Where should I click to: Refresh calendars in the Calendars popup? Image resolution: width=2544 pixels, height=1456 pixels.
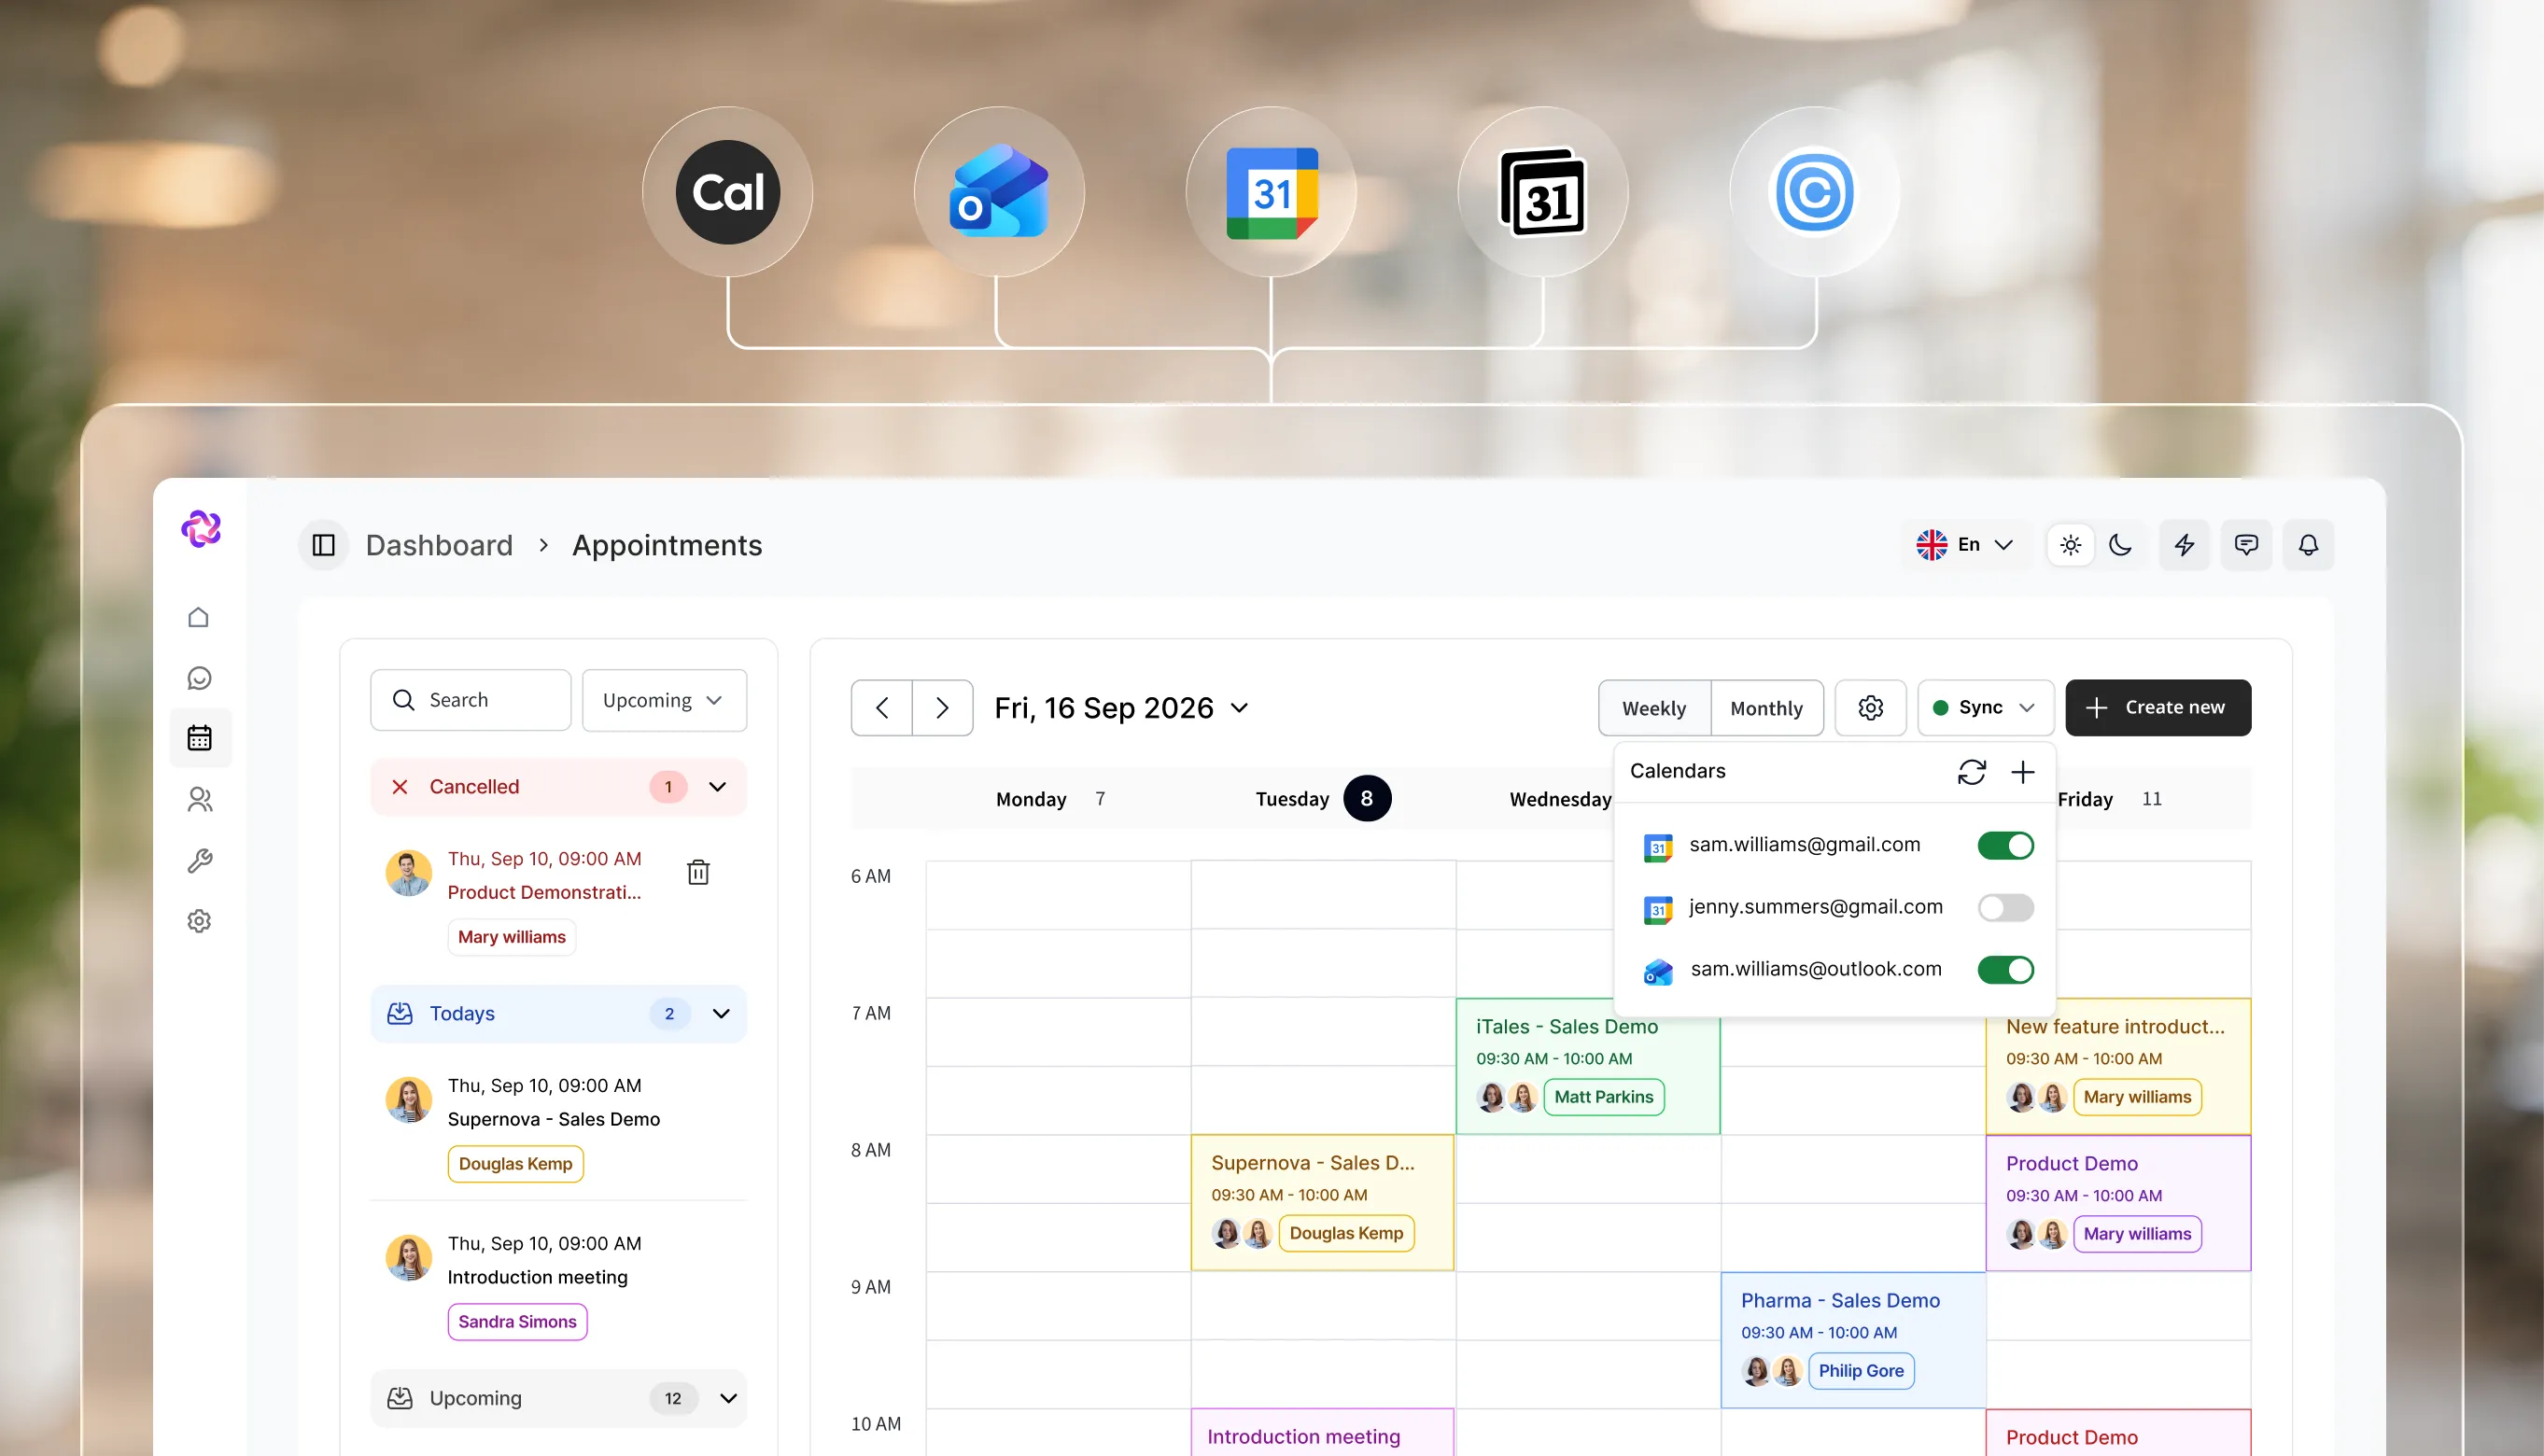click(1971, 772)
